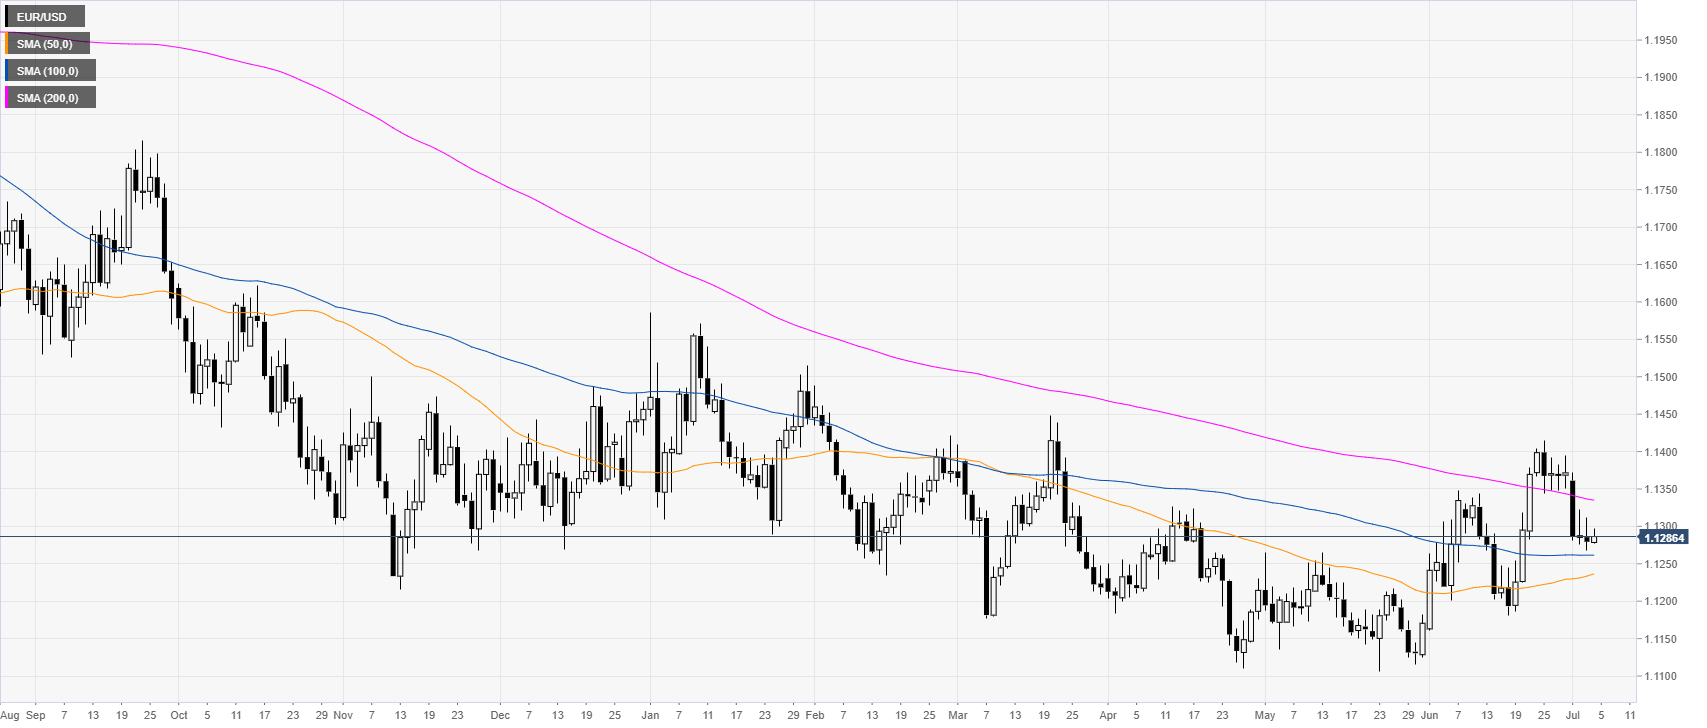Click the Oct date axis label
Image resolution: width=1707 pixels, height=728 pixels.
[179, 715]
